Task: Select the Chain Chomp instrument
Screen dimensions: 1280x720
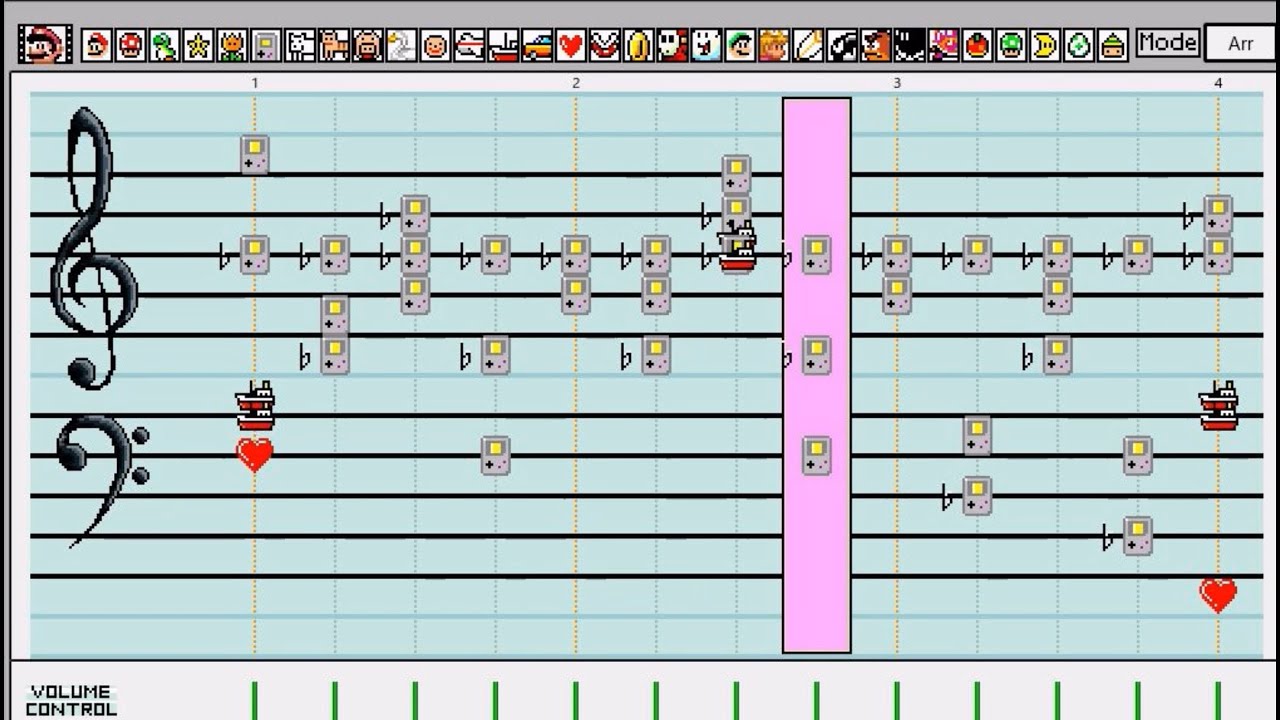Action: coord(909,45)
